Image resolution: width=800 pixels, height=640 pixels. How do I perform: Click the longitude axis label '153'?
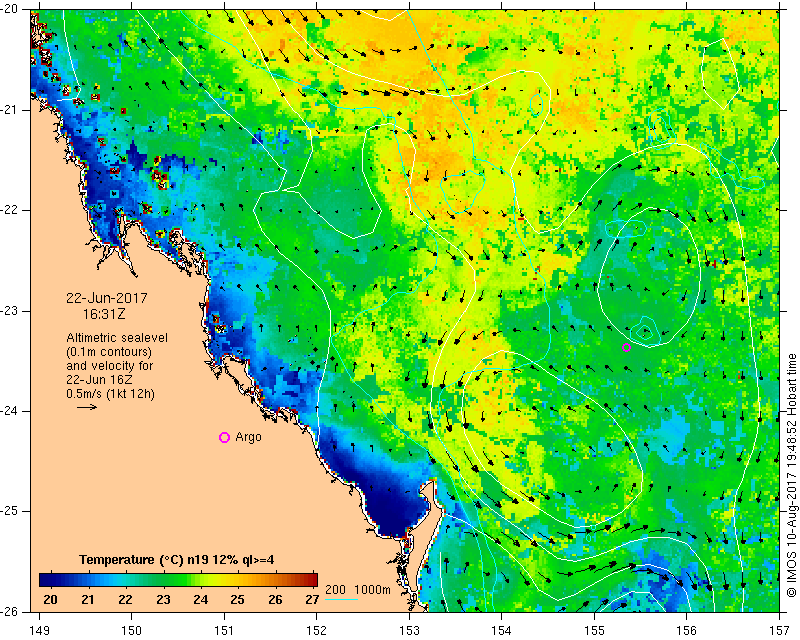point(409,630)
